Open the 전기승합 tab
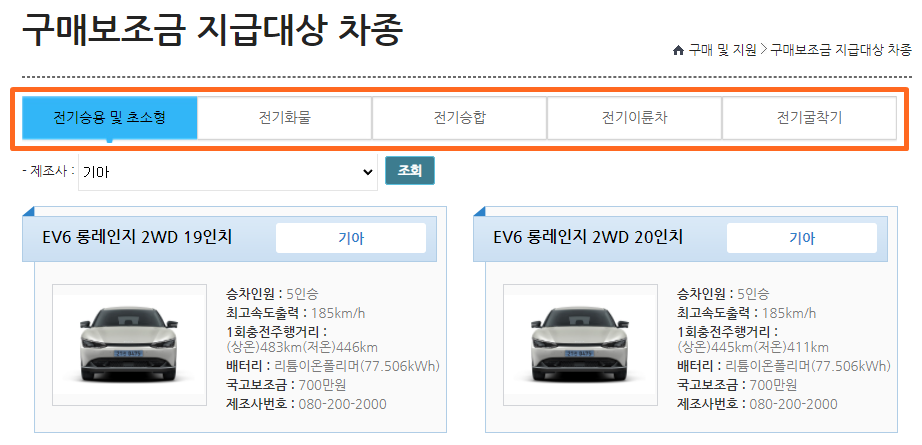This screenshot has width=922, height=445. pos(459,118)
